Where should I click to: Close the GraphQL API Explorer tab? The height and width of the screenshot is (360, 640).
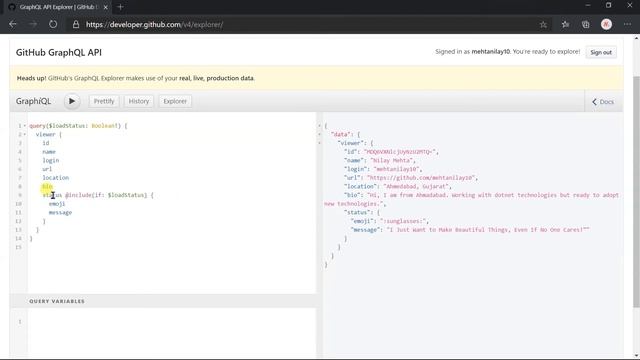105,7
